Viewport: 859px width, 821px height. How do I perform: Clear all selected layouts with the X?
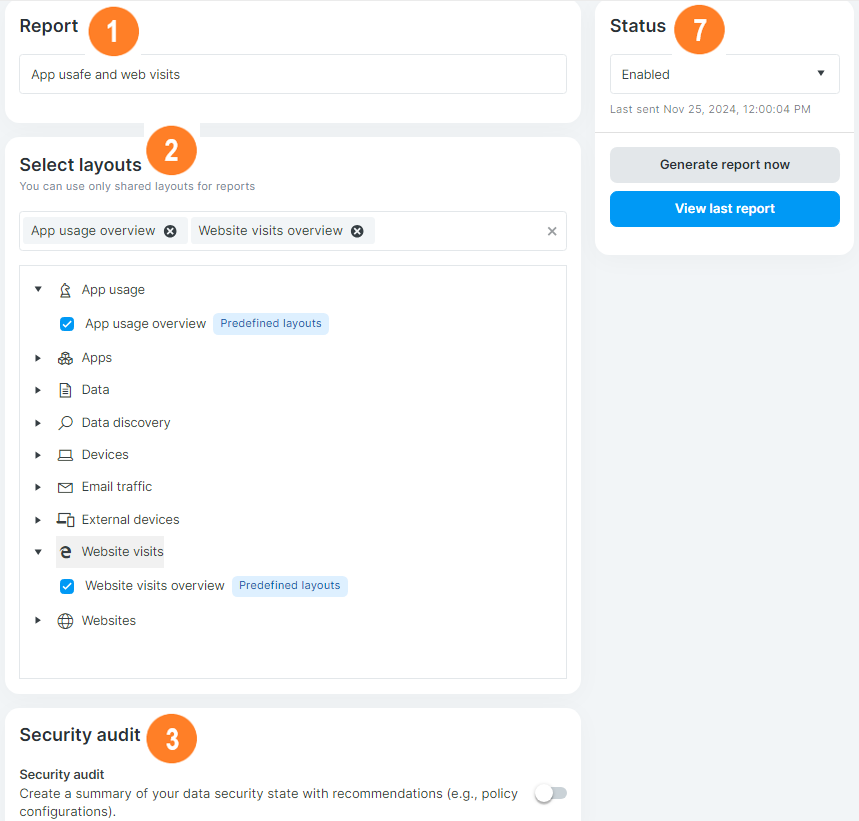[551, 230]
